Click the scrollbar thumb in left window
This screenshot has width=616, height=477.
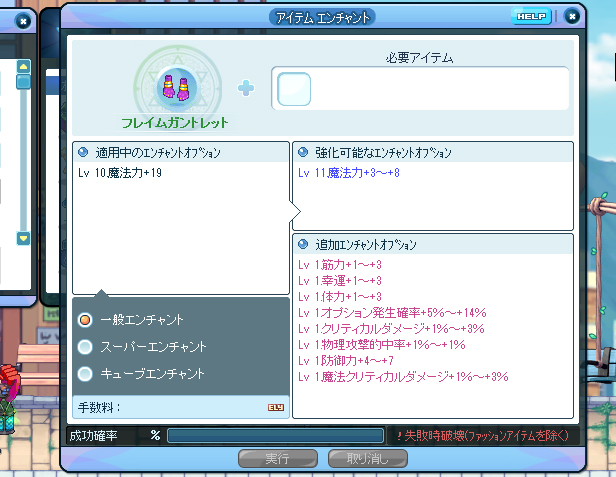24,81
